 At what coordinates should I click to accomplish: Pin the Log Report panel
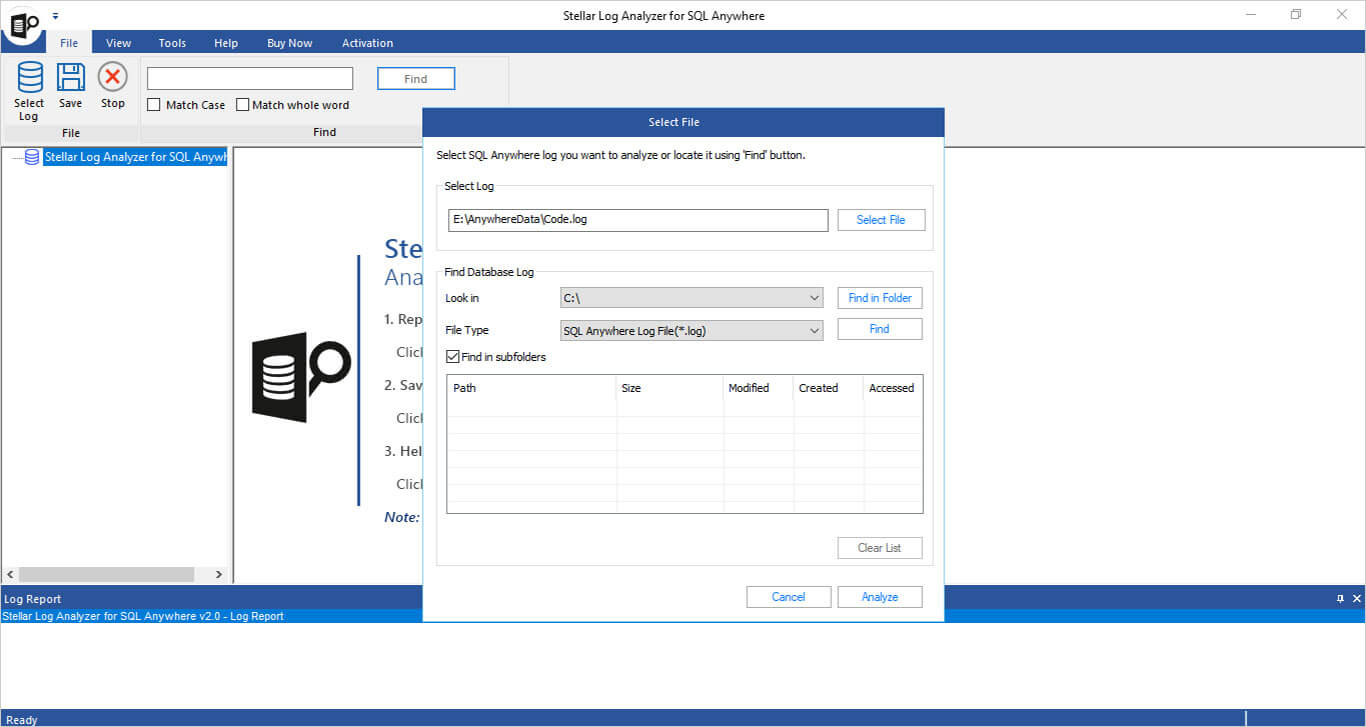pos(1340,599)
